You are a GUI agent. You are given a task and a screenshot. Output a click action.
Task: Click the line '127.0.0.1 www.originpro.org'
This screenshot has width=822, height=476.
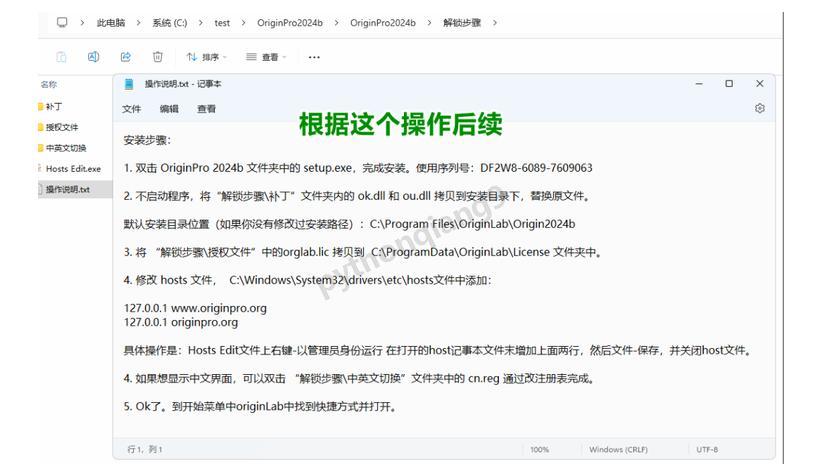[x=195, y=308]
